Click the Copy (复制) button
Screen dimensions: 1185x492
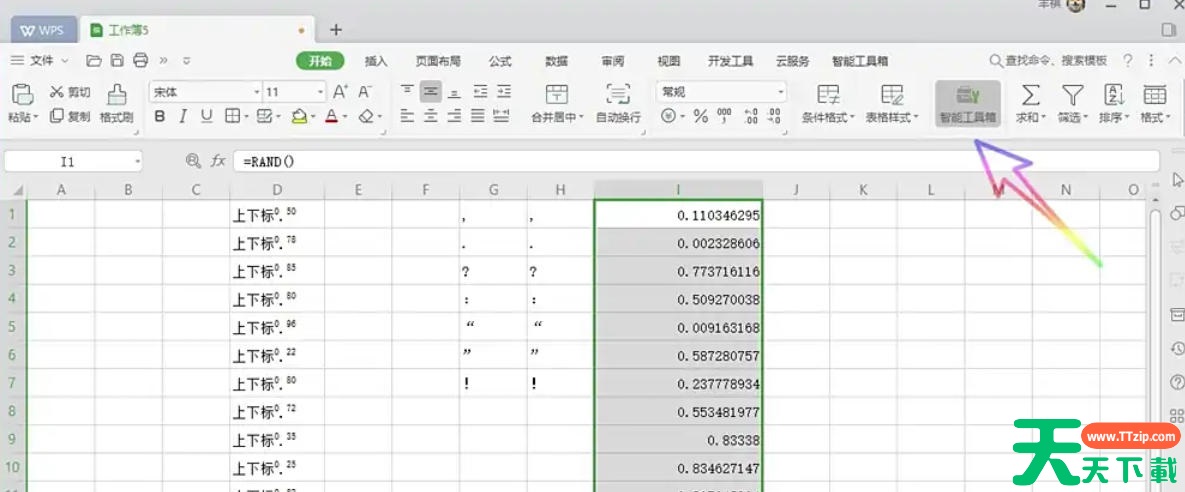click(70, 116)
